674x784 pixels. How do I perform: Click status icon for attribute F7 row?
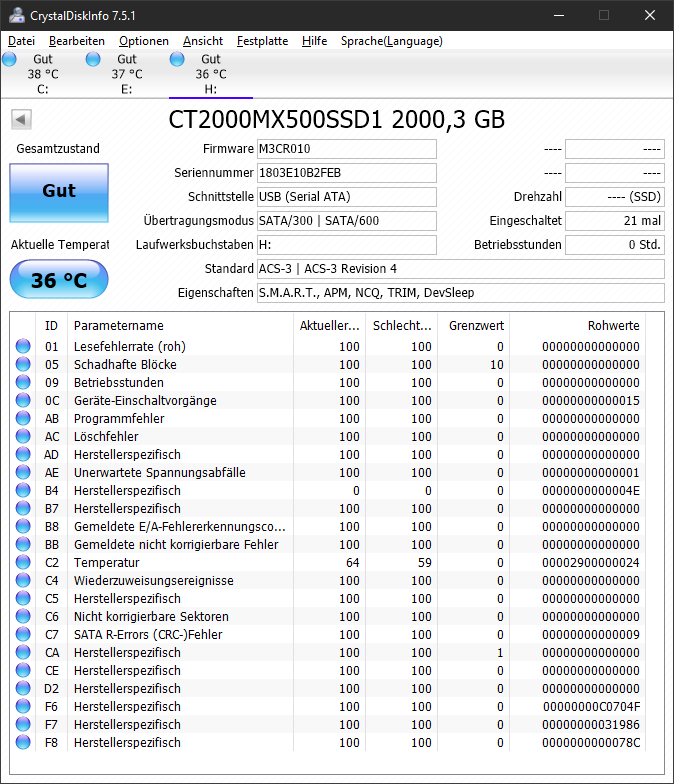[x=23, y=724]
